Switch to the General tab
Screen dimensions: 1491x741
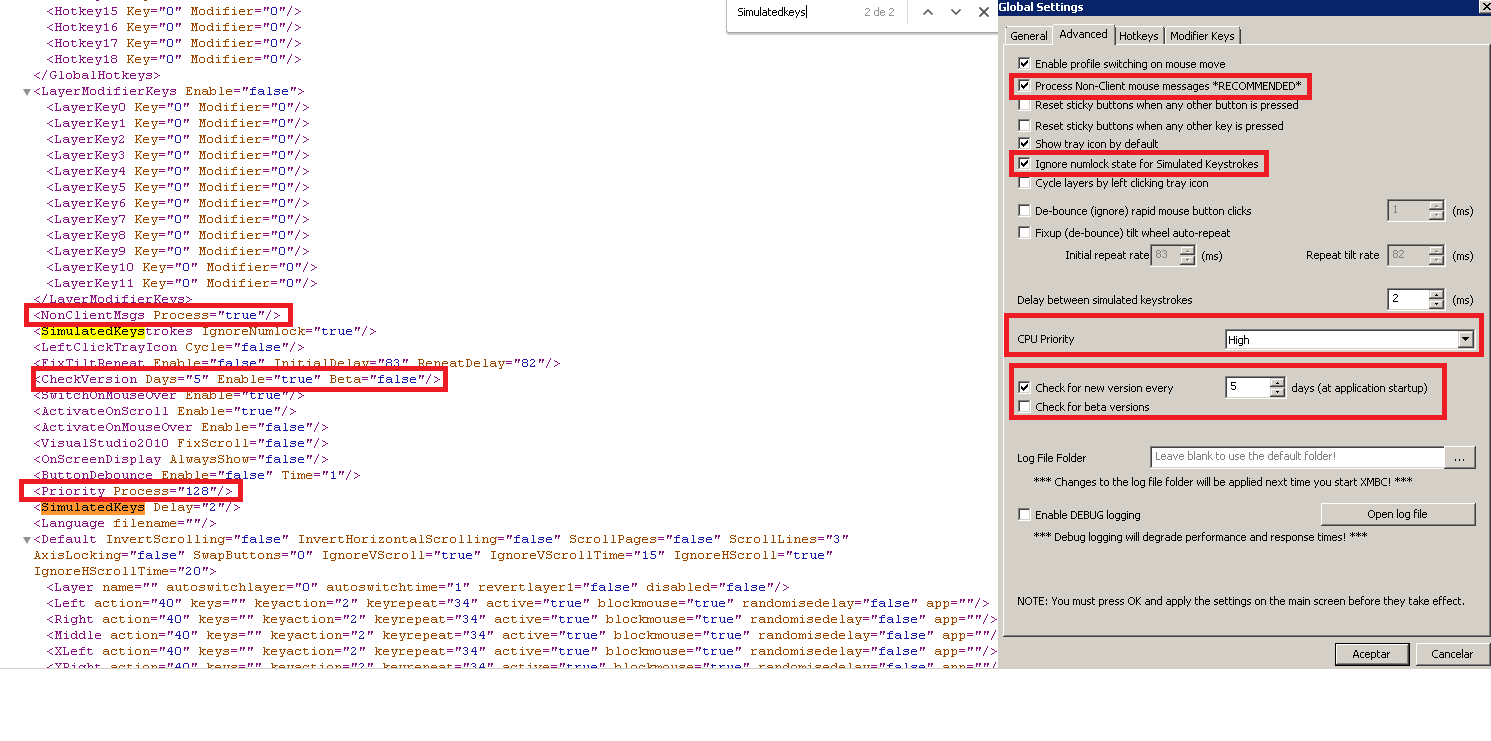1029,36
